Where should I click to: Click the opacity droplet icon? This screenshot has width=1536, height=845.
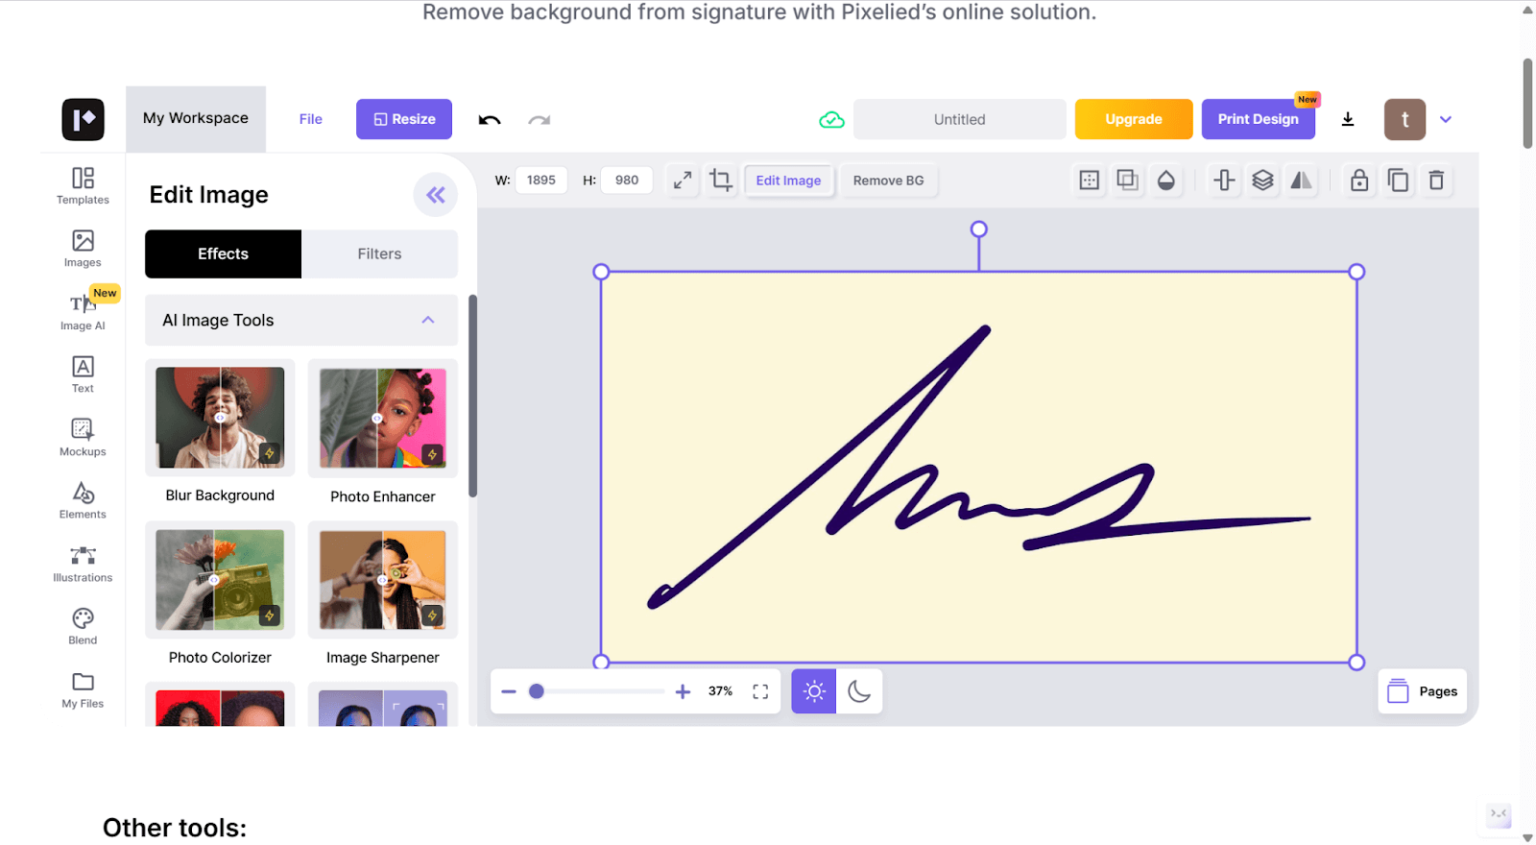tap(1166, 180)
